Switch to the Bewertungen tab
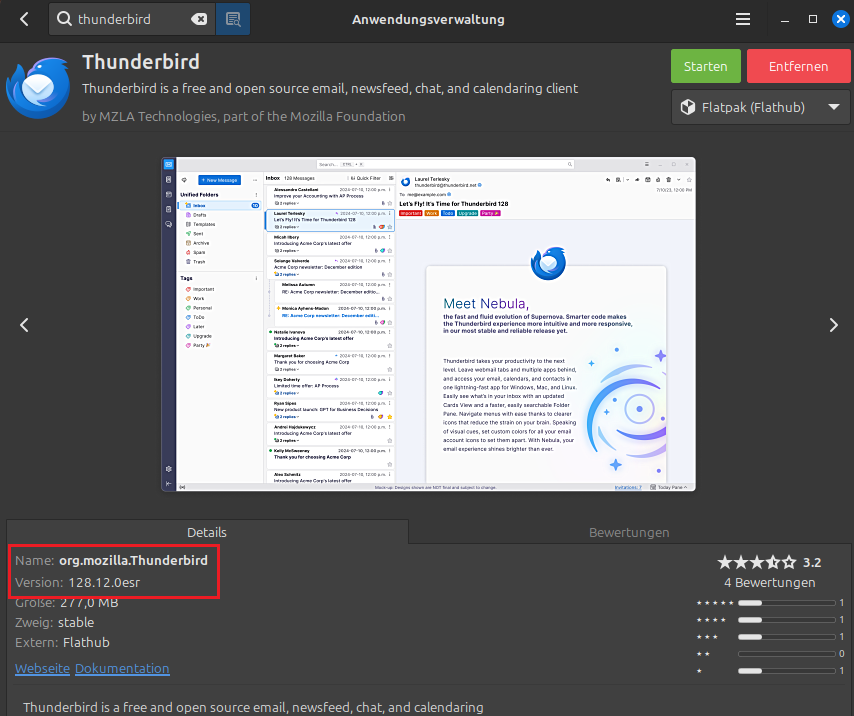The image size is (854, 716). pyautogui.click(x=629, y=532)
